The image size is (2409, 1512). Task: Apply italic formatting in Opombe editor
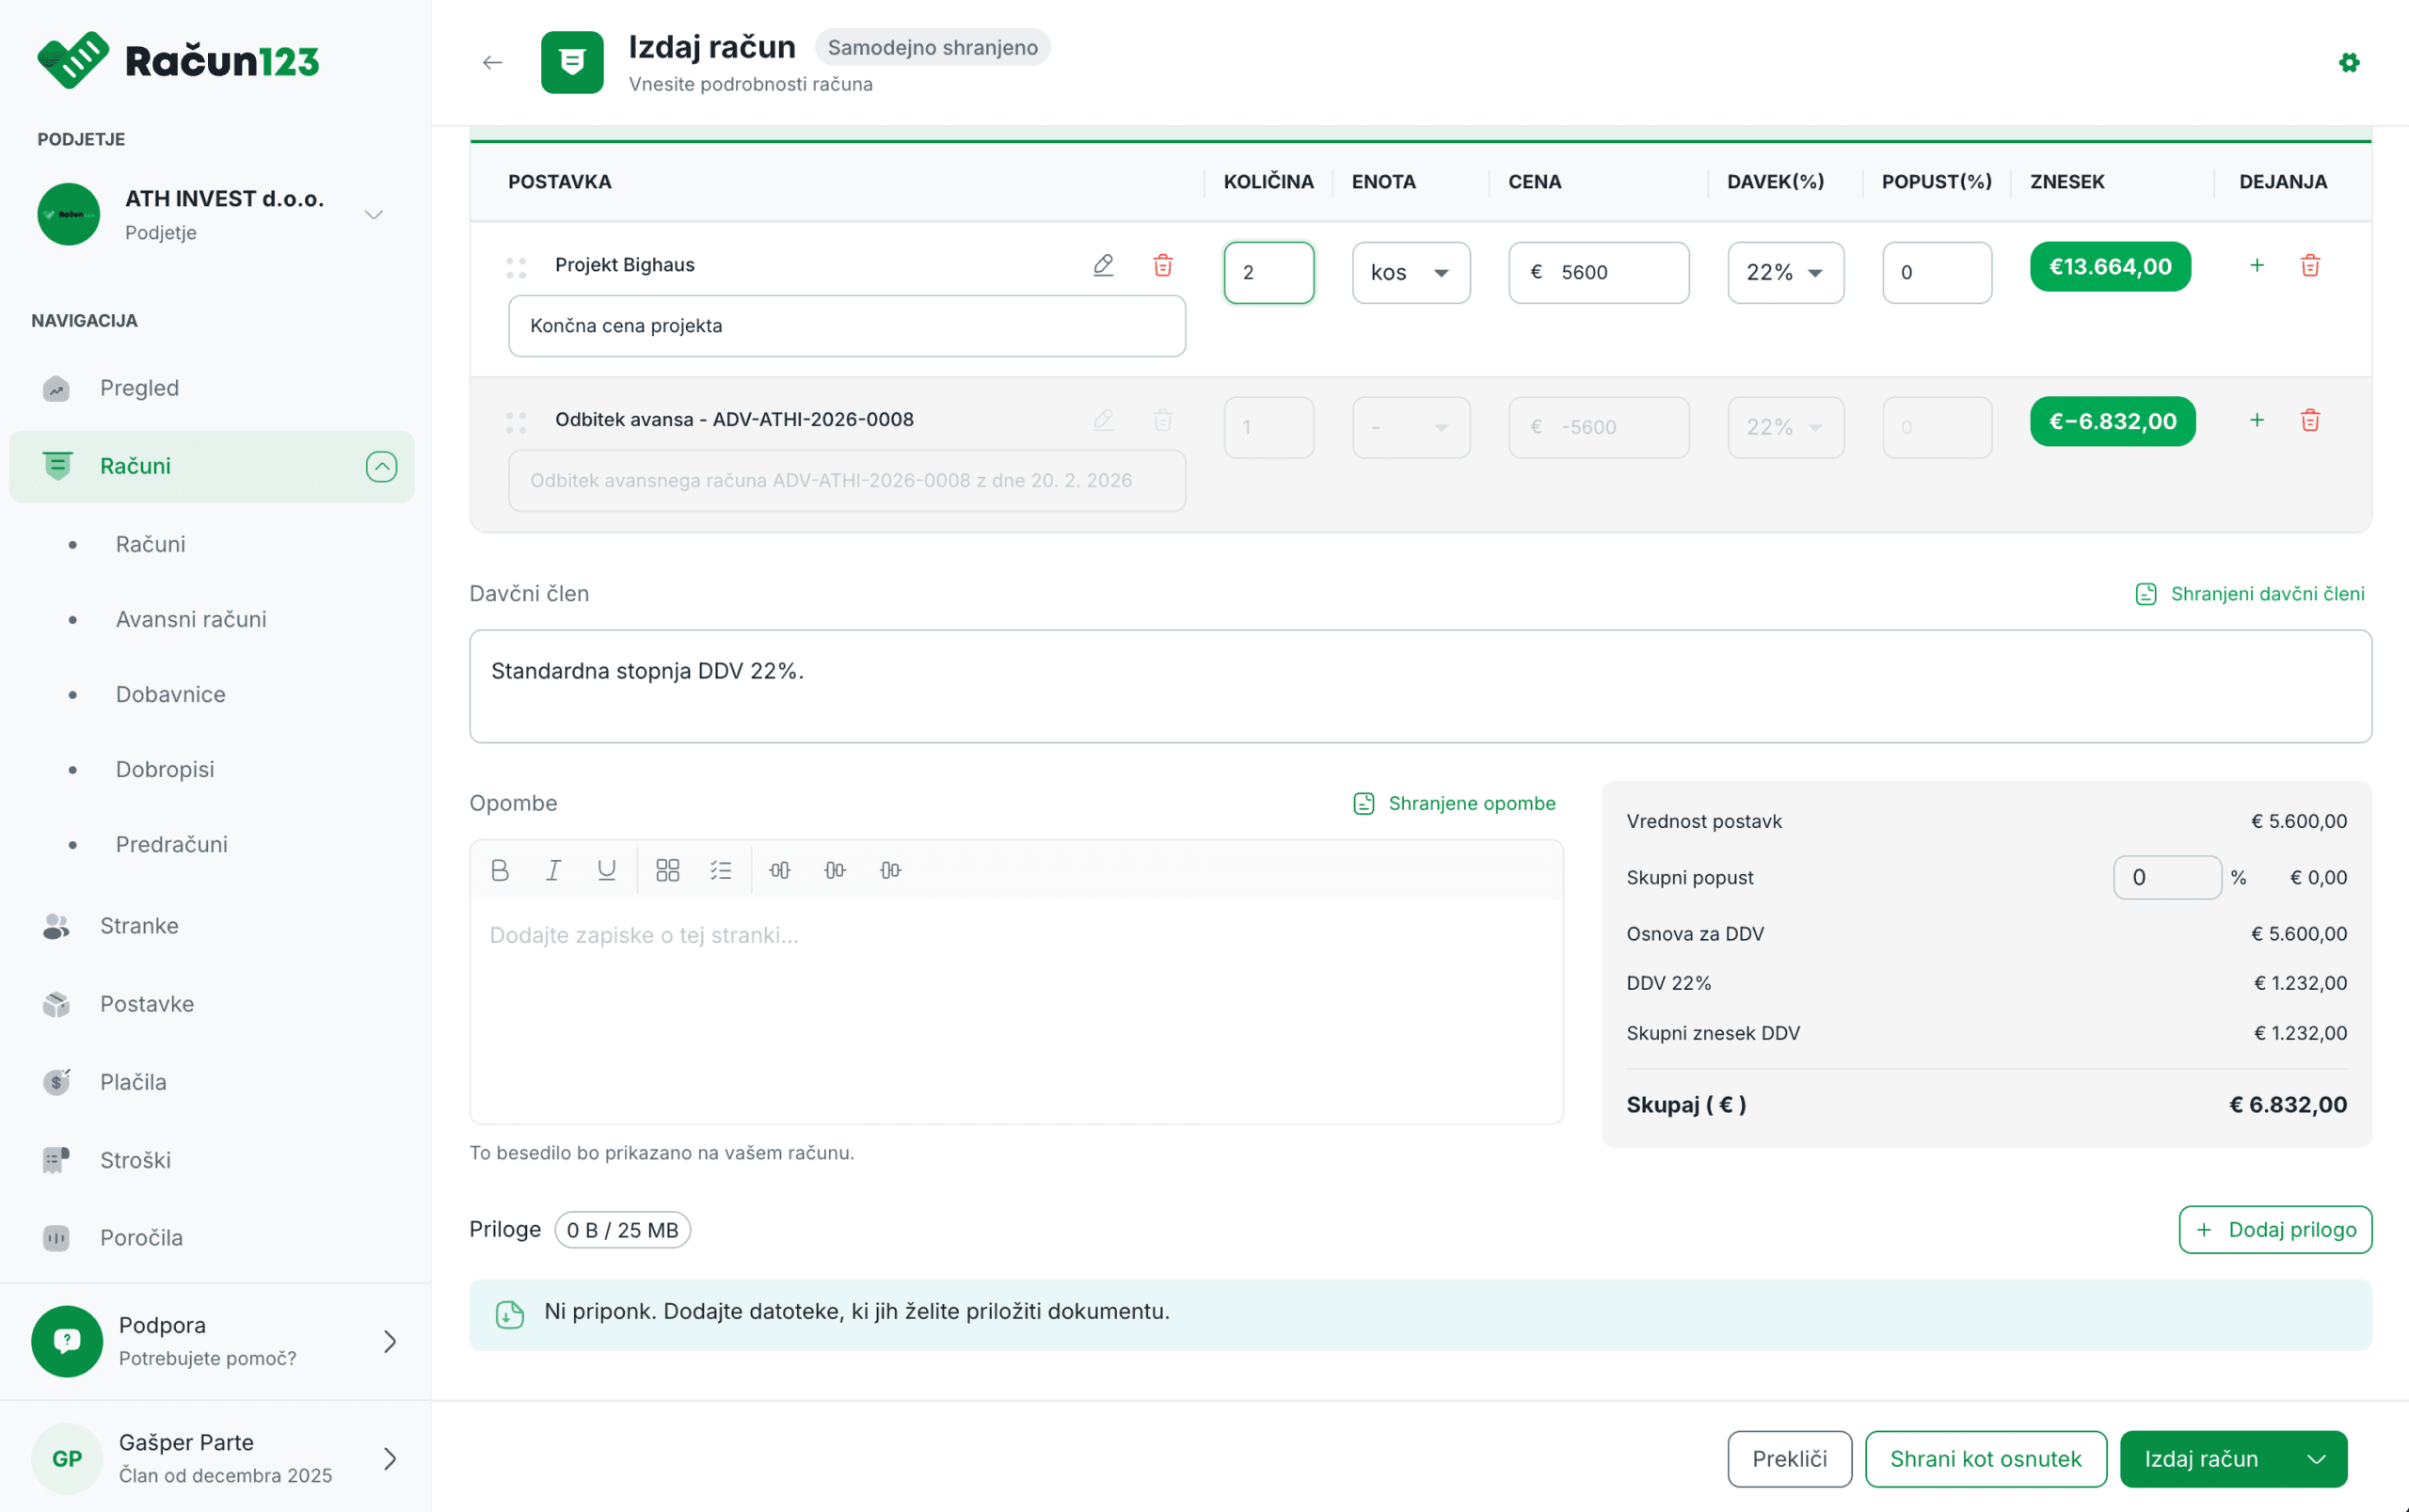[x=553, y=870]
